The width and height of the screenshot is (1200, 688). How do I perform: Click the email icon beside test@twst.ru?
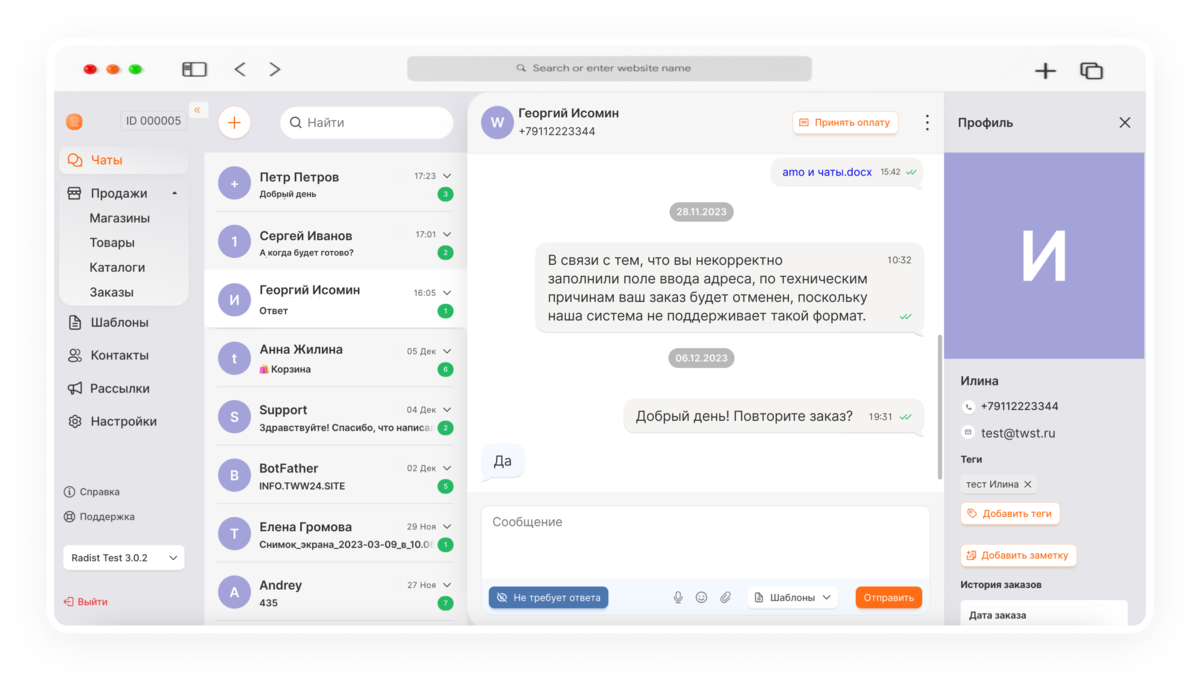pos(968,433)
